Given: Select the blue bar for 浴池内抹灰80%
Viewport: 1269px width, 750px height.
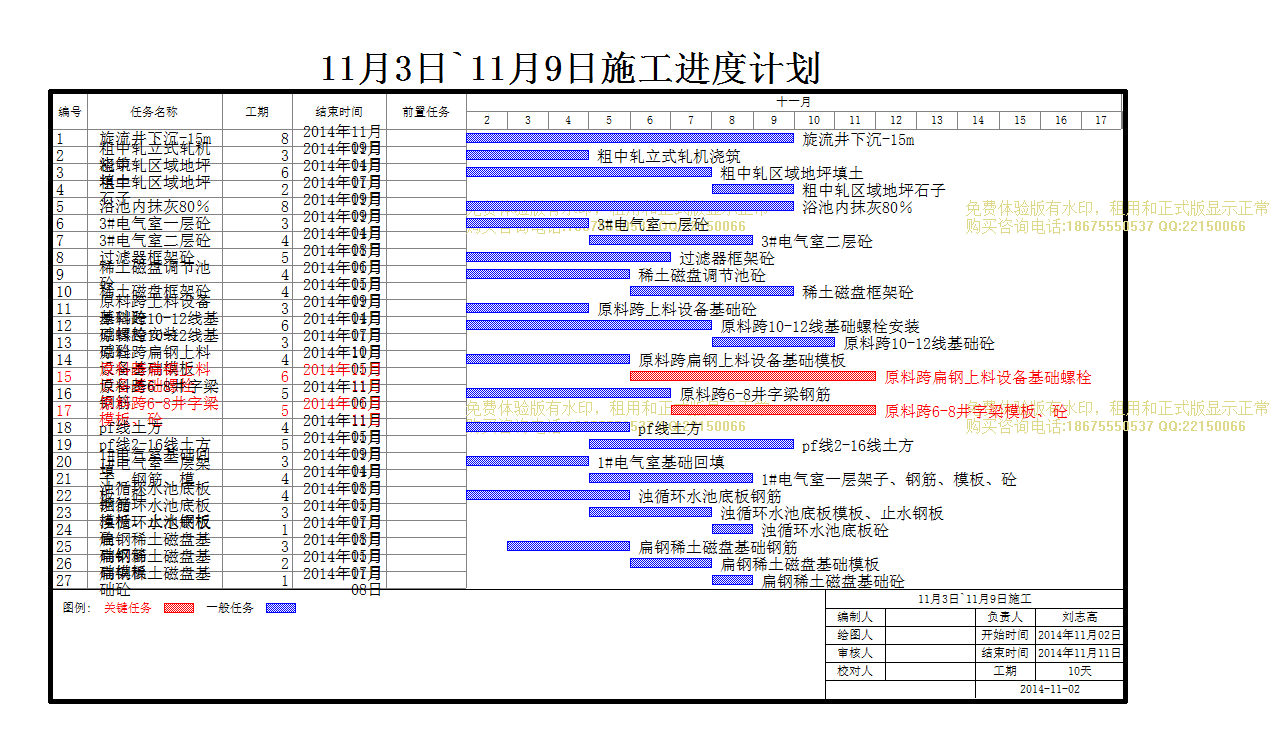Looking at the screenshot, I should (630, 206).
